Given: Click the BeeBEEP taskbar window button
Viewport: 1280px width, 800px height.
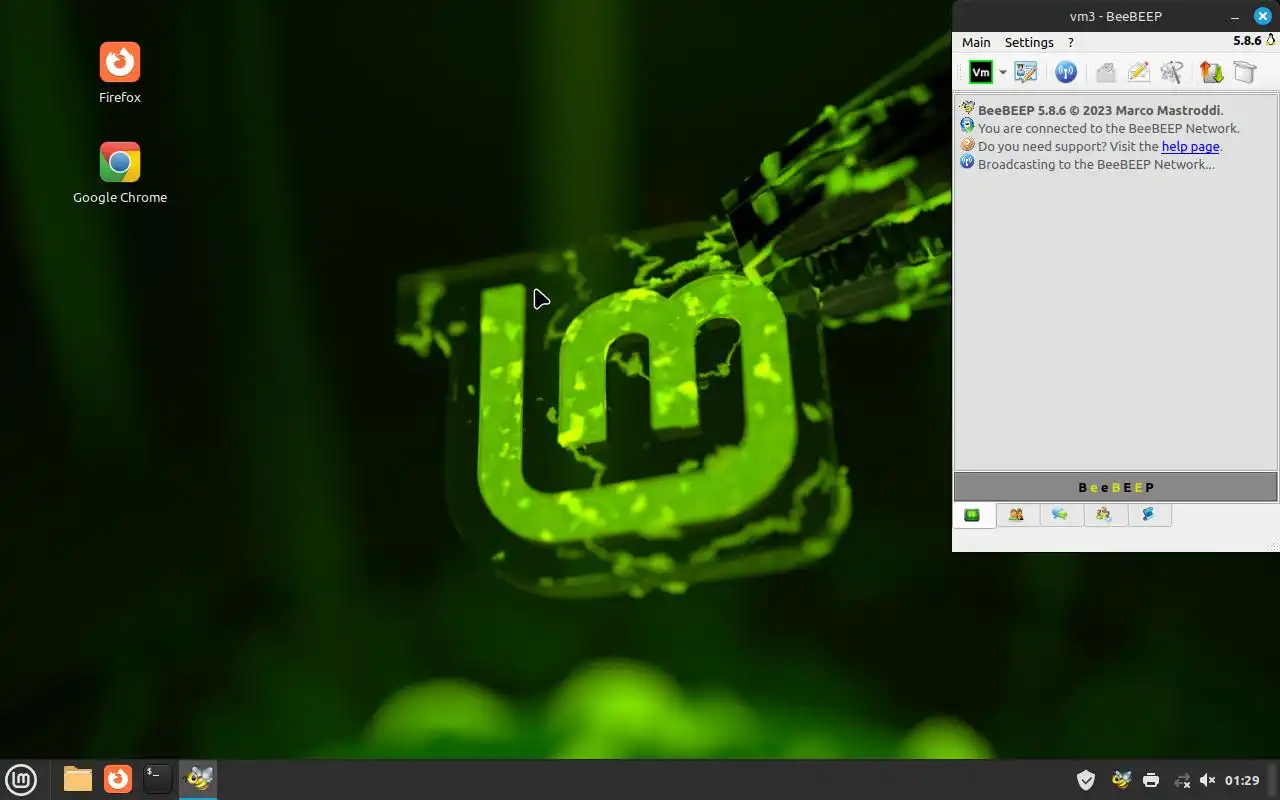Looking at the screenshot, I should [198, 779].
